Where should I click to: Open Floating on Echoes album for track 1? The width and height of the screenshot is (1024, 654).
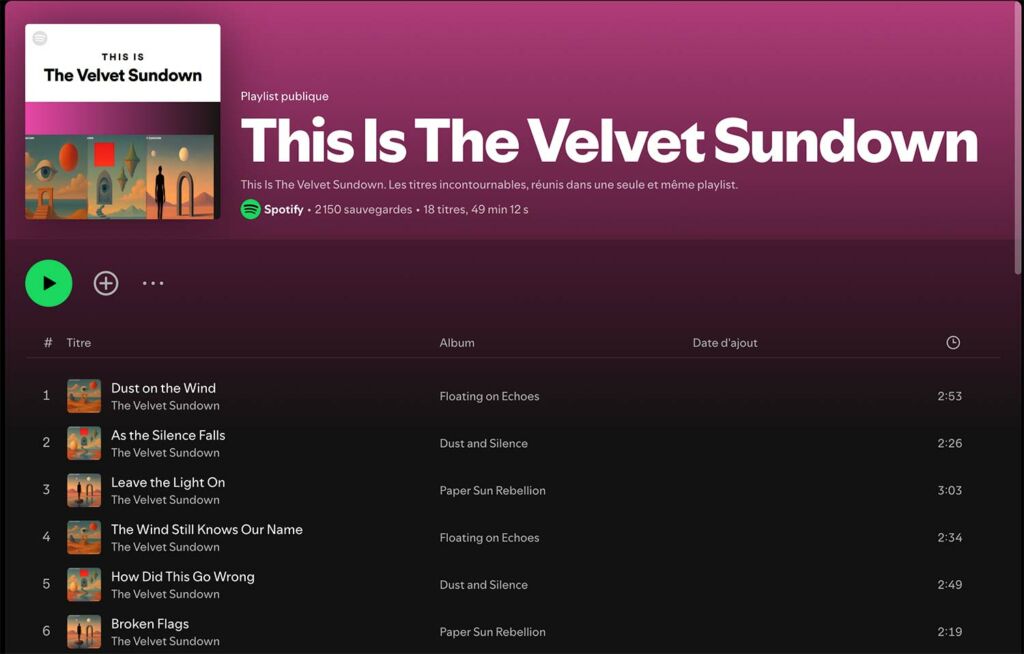489,396
